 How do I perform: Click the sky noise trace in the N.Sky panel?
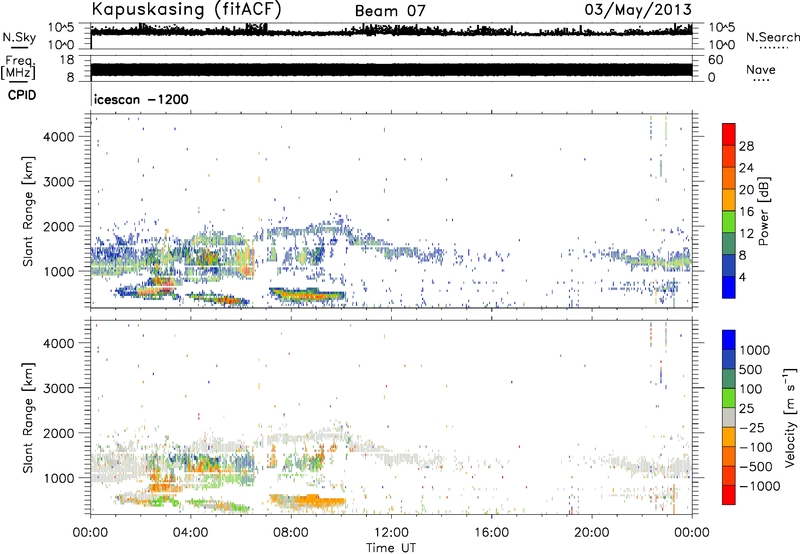point(391,32)
